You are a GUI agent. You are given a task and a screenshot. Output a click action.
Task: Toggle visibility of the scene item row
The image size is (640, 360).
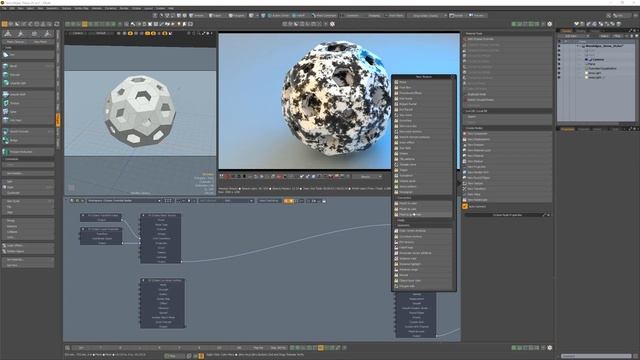point(559,46)
